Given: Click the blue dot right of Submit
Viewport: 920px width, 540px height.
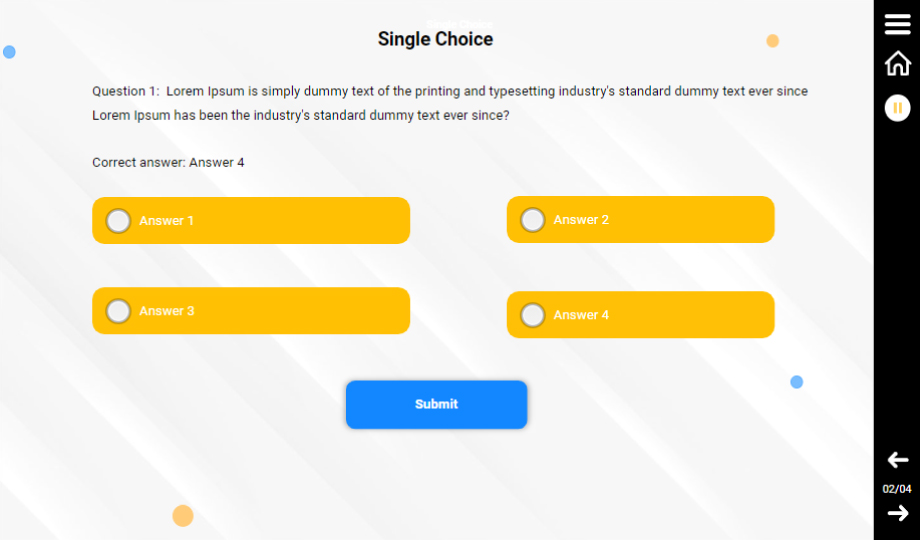Looking at the screenshot, I should pyautogui.click(x=797, y=382).
